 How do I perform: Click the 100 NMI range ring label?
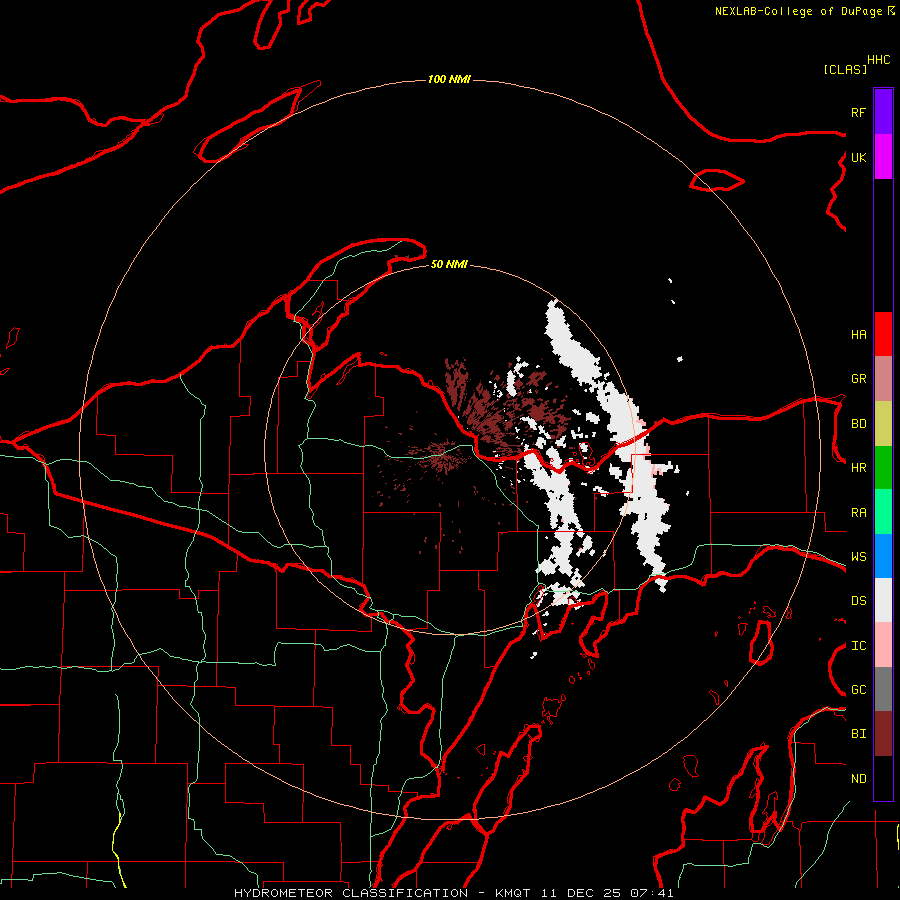tap(449, 79)
